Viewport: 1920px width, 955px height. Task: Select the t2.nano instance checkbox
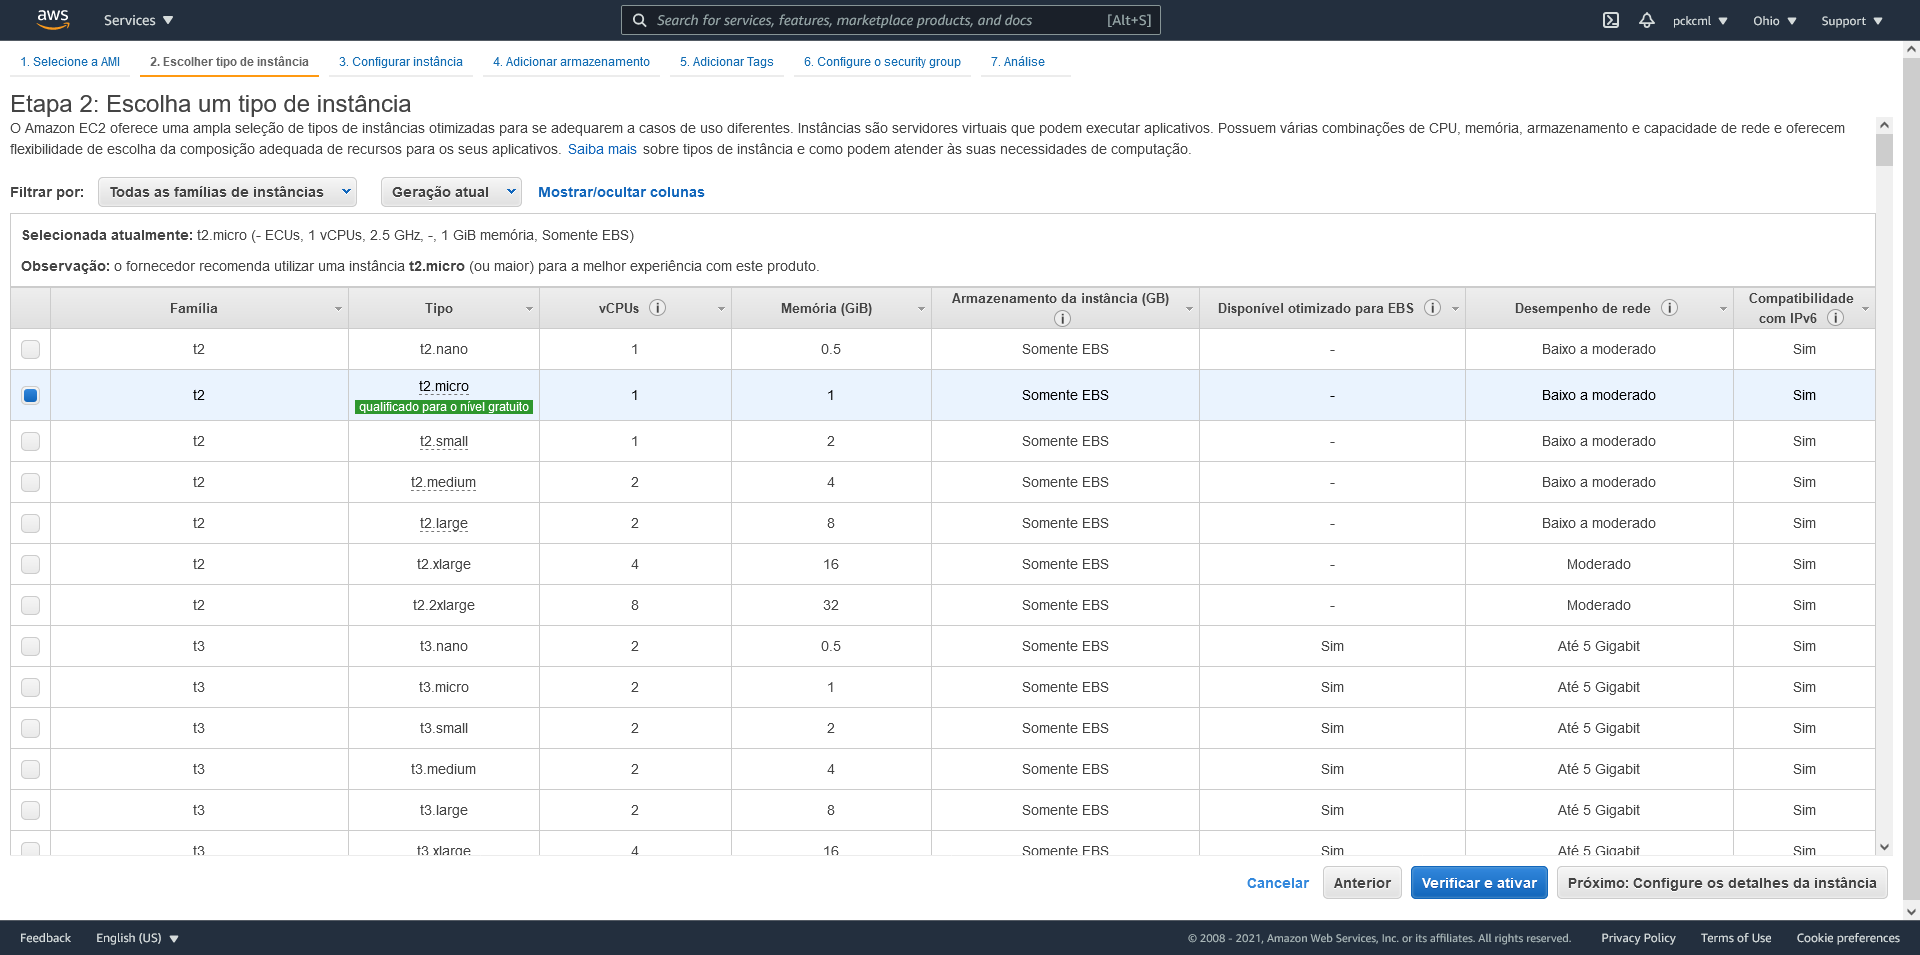point(30,349)
